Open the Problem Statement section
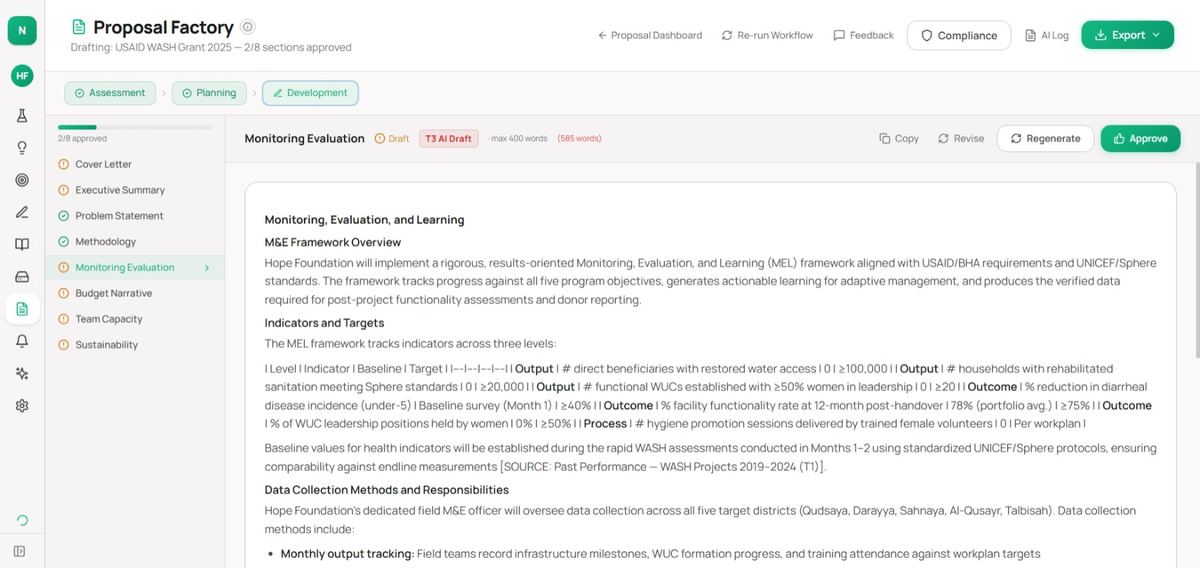 [x=135, y=216]
